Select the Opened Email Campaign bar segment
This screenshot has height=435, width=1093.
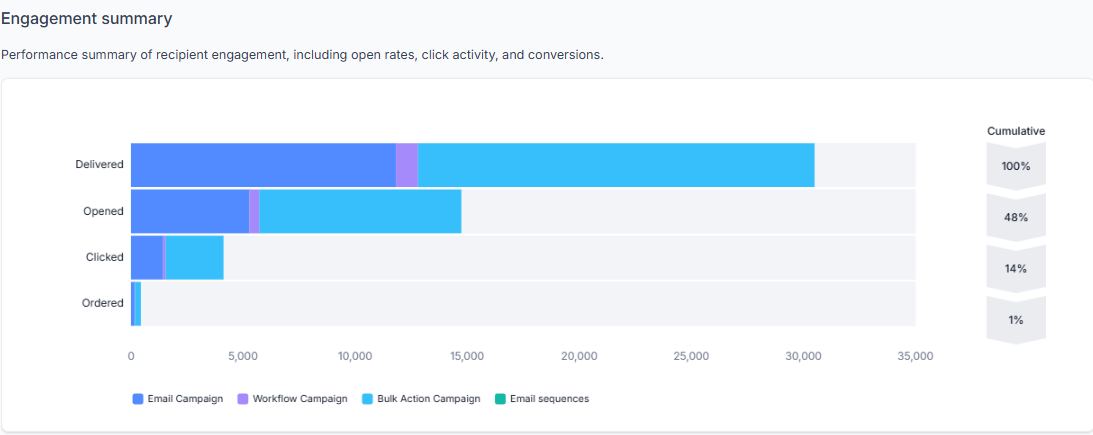pos(190,211)
